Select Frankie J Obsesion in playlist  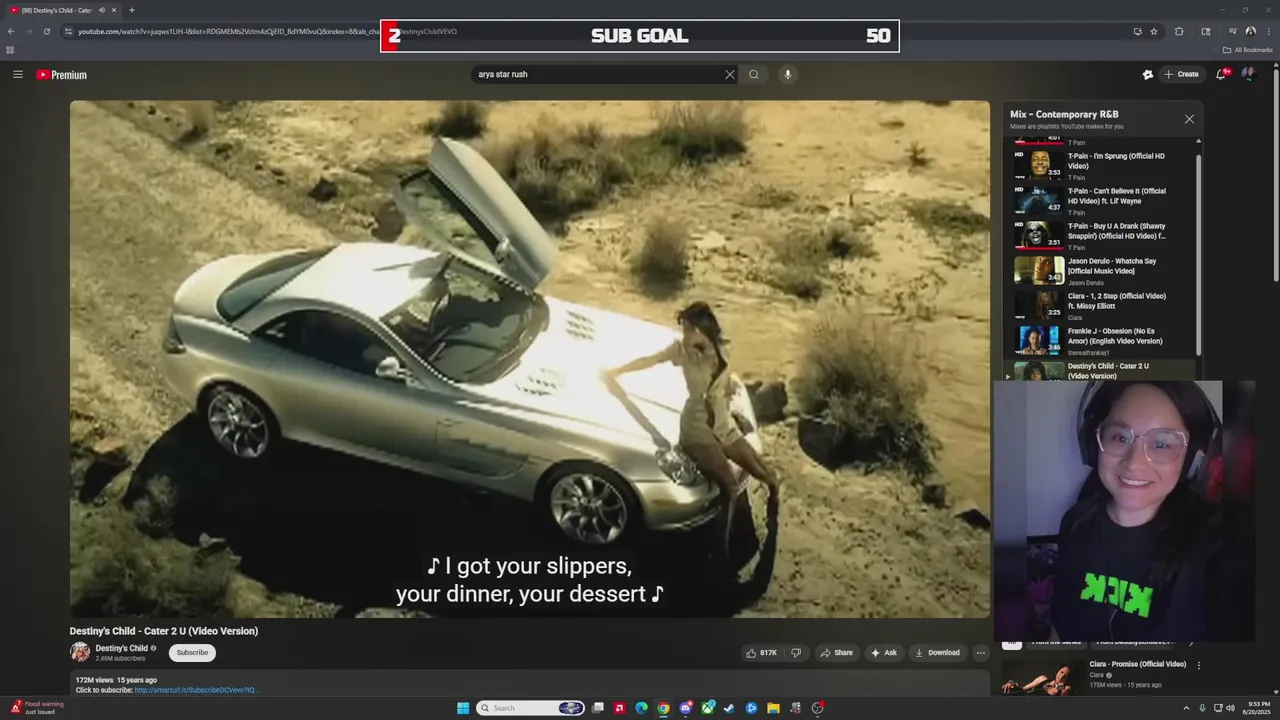tap(1100, 340)
